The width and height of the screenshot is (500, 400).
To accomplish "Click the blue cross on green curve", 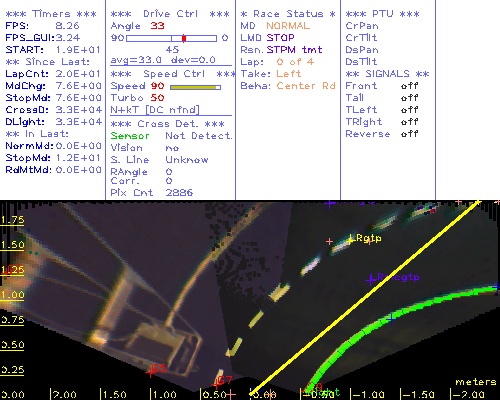I will click(391, 318).
